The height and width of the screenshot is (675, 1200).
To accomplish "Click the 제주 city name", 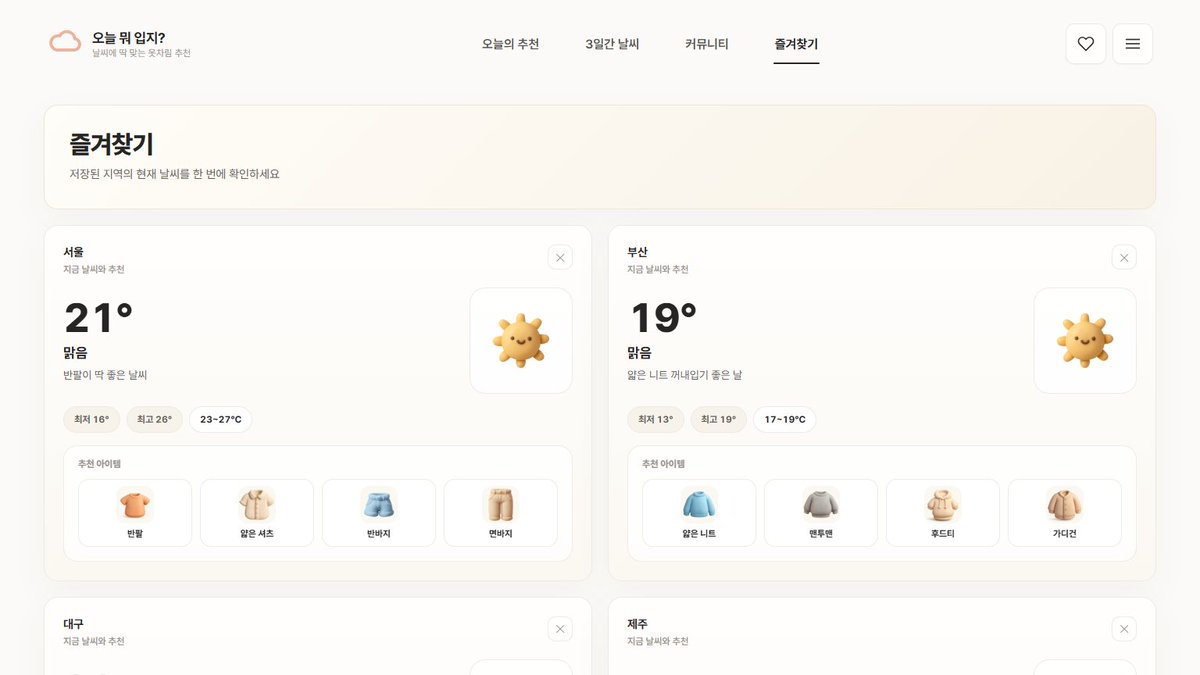I will 638,624.
